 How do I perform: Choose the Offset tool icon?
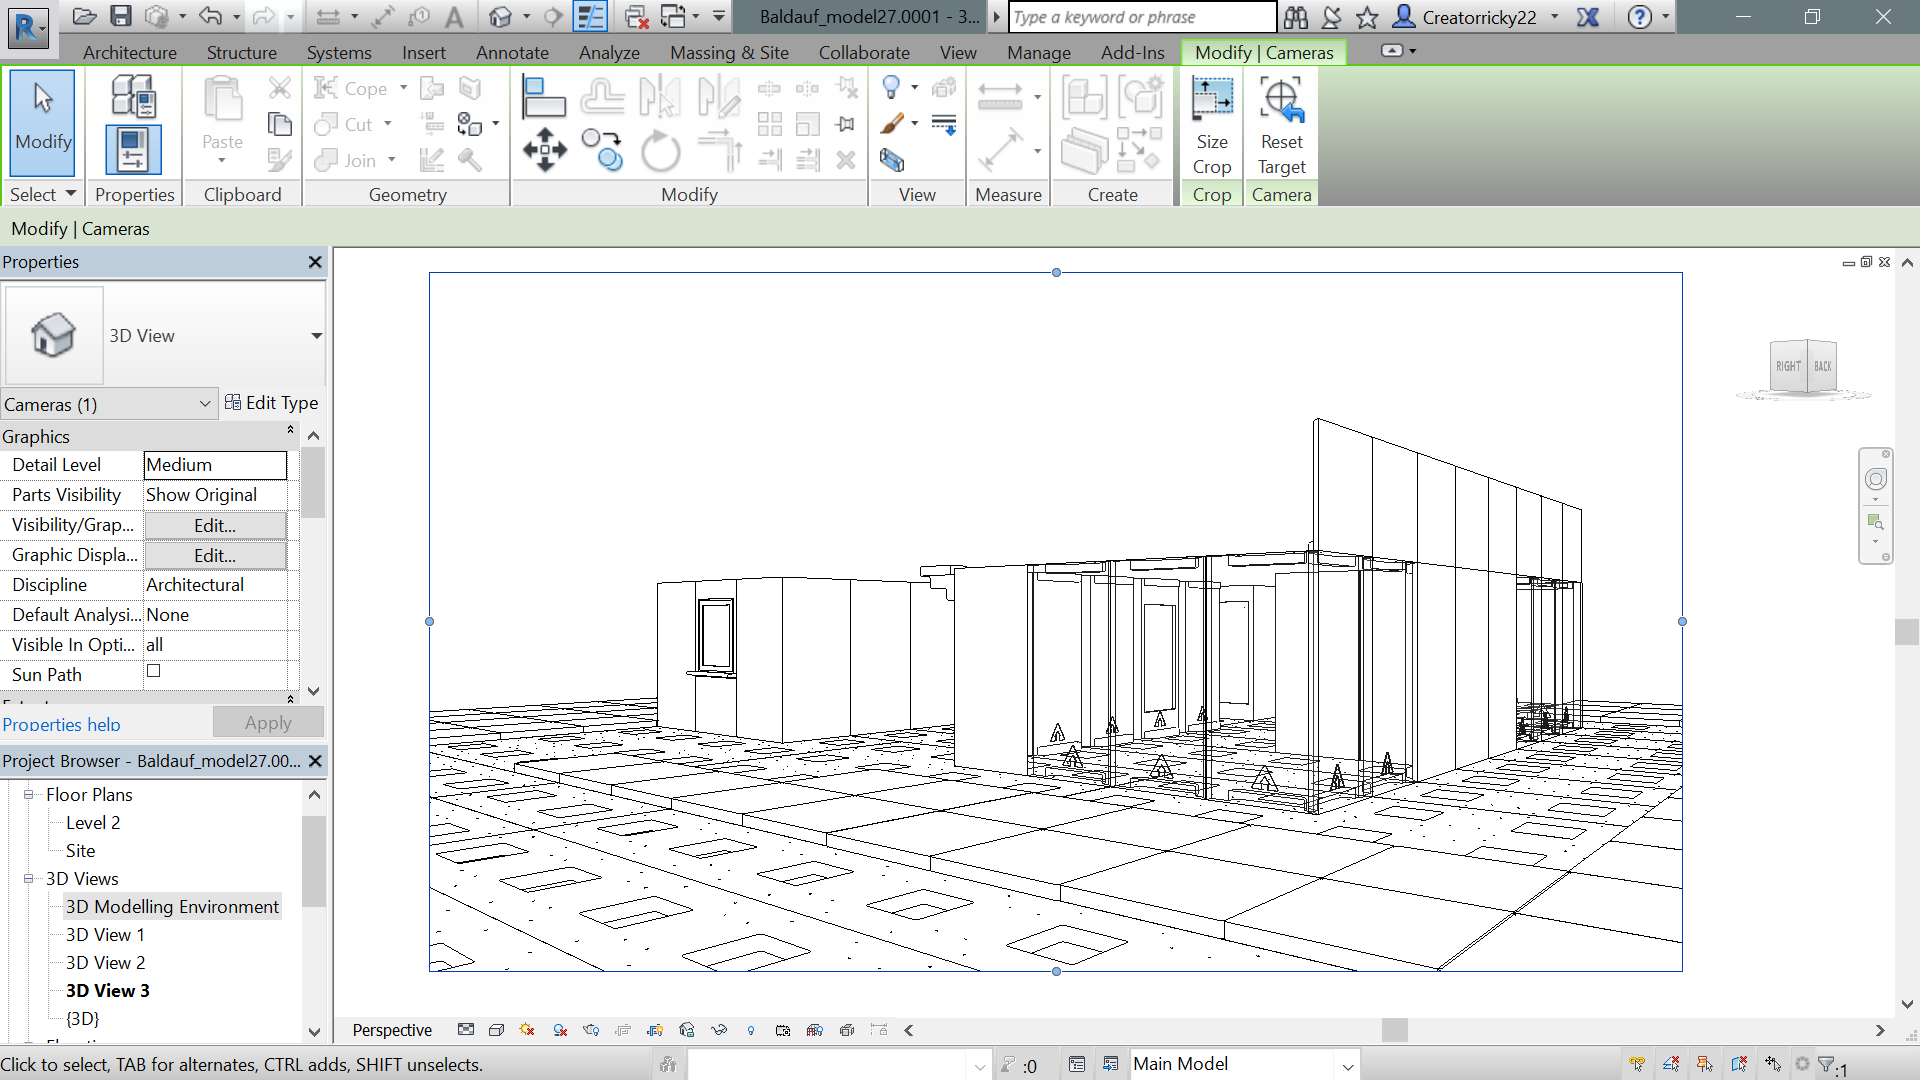(x=602, y=96)
